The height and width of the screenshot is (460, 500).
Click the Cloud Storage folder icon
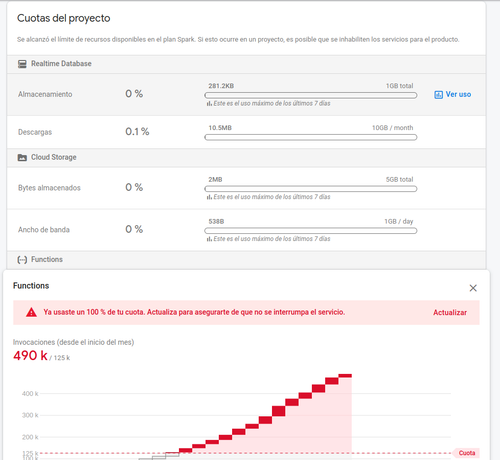[x=22, y=157]
